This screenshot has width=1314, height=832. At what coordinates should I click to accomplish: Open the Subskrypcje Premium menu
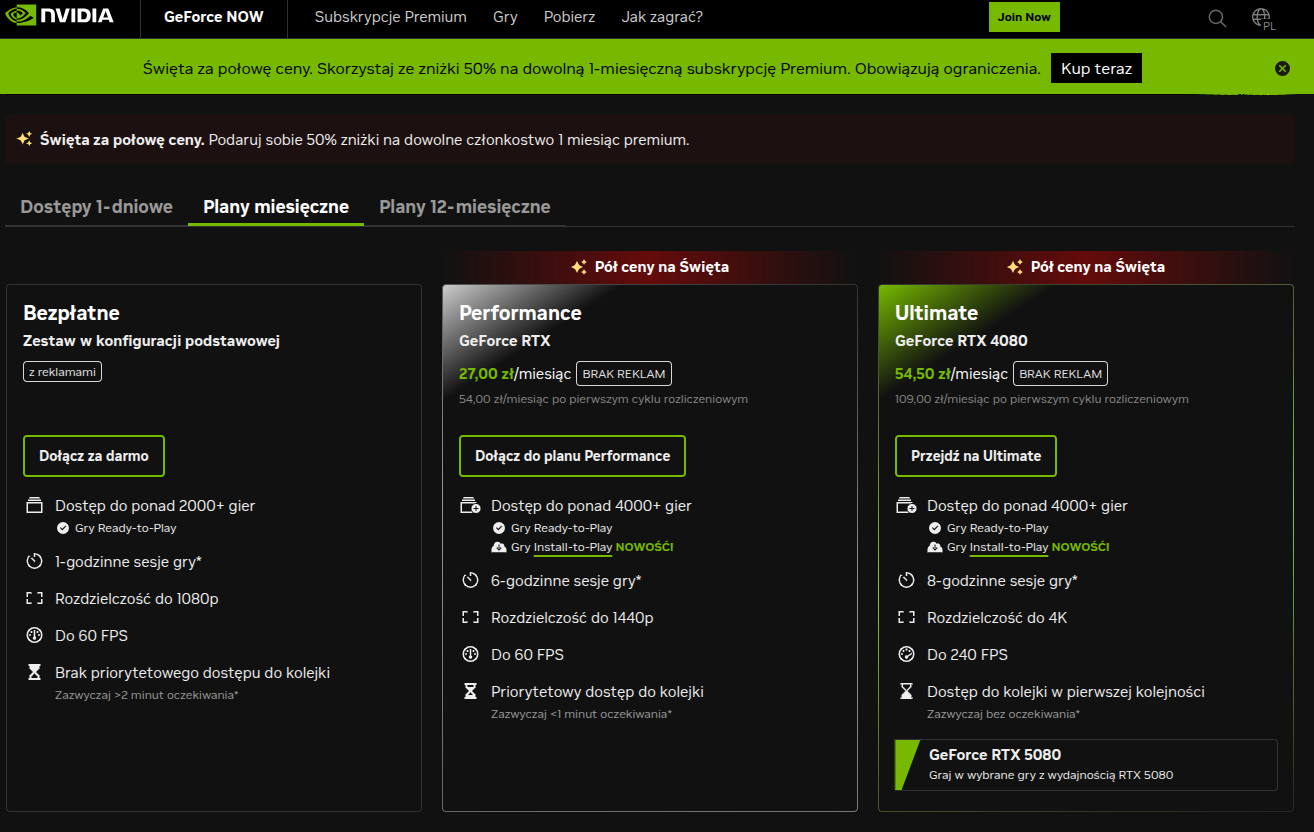[x=390, y=17]
